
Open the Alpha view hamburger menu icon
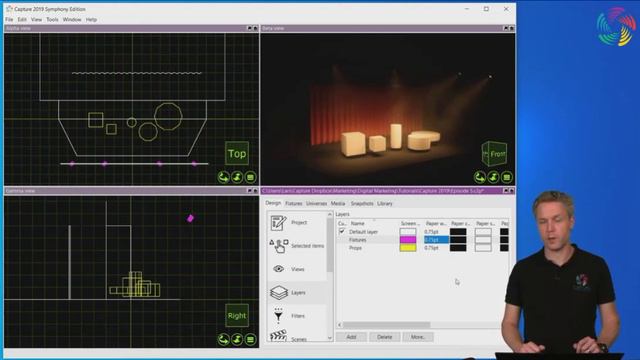[x=251, y=177]
